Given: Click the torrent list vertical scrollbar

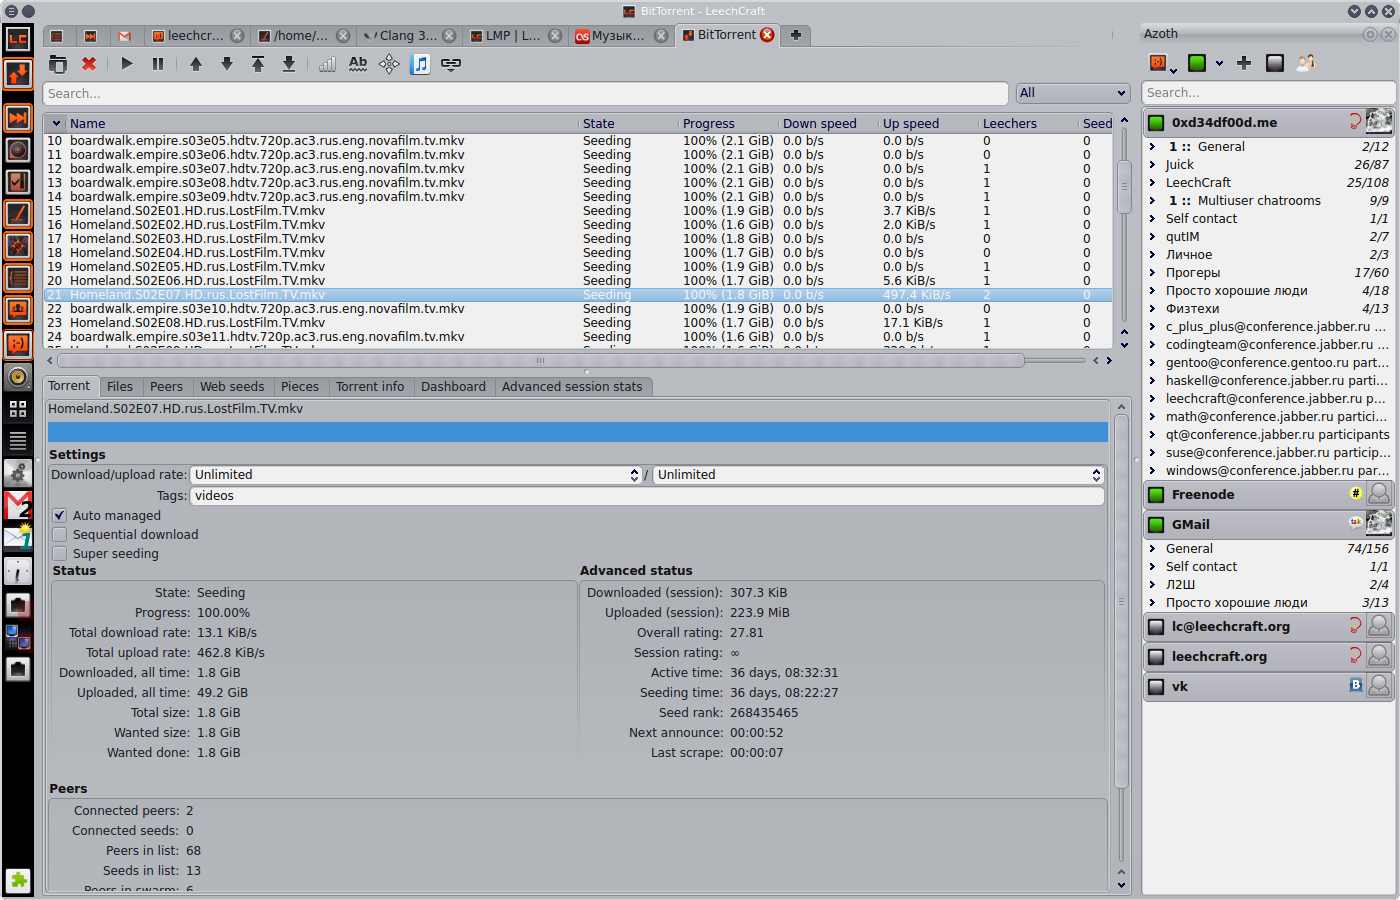Looking at the screenshot, I should (x=1125, y=185).
